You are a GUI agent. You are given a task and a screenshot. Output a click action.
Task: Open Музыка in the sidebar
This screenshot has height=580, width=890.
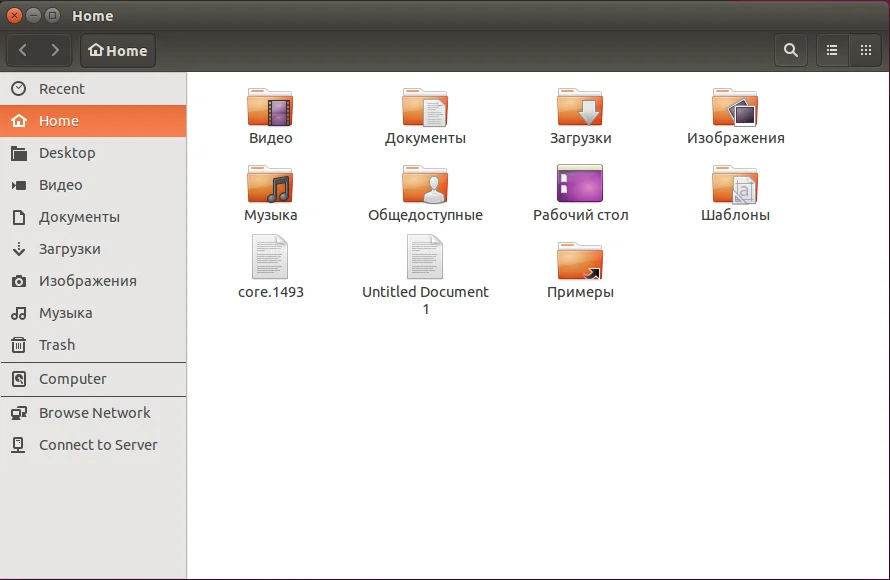click(93, 313)
